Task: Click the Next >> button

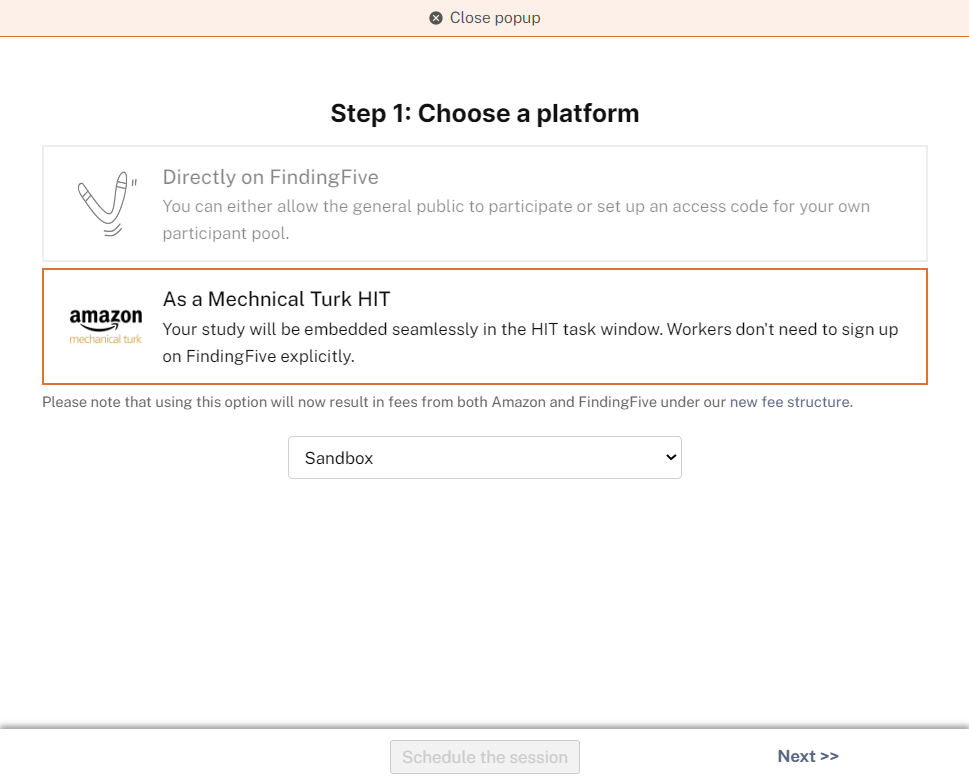Action: pos(808,756)
